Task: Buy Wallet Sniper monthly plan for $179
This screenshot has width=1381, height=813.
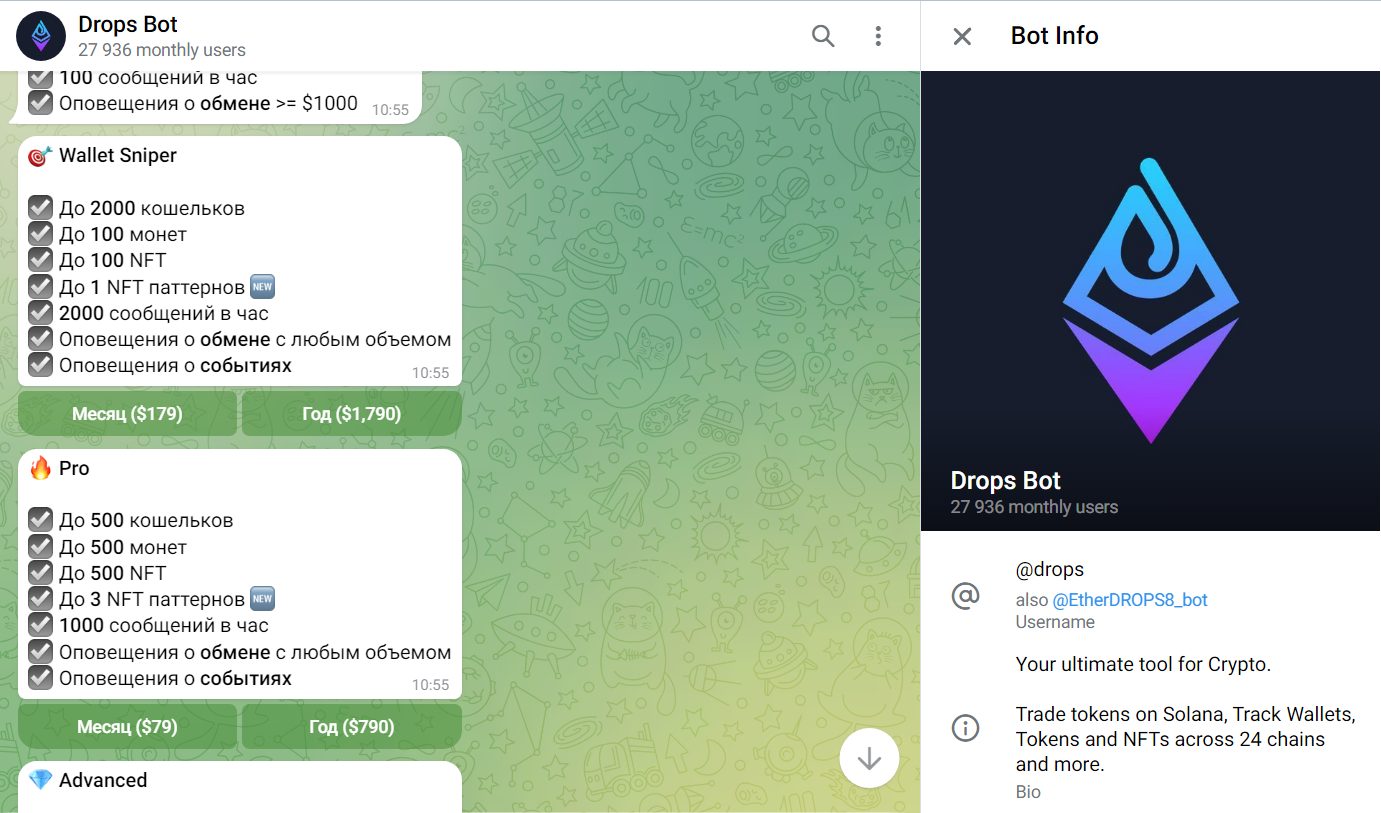Action: click(127, 413)
